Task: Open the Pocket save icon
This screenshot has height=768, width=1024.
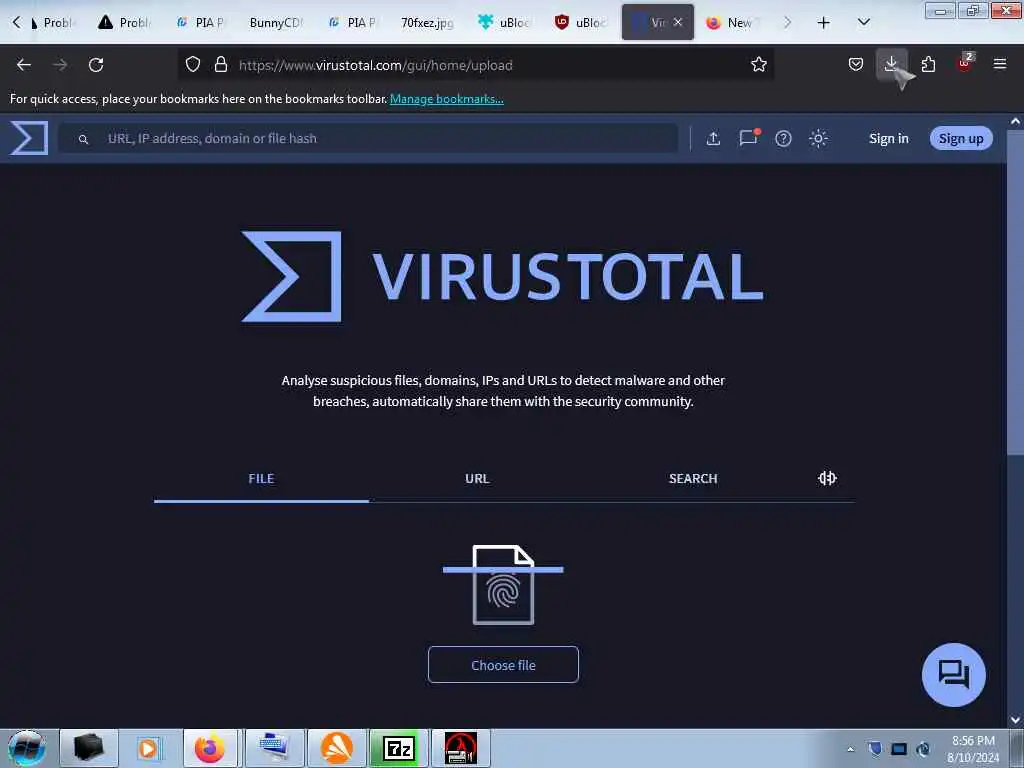Action: click(x=856, y=64)
